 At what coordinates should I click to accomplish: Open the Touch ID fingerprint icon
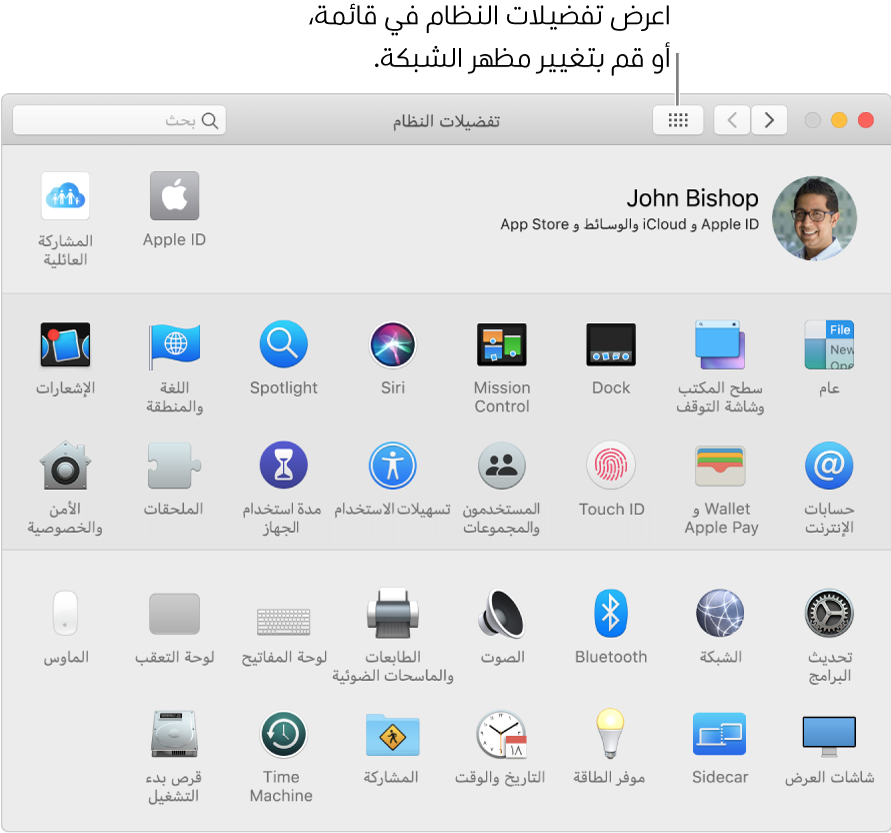tap(611, 466)
